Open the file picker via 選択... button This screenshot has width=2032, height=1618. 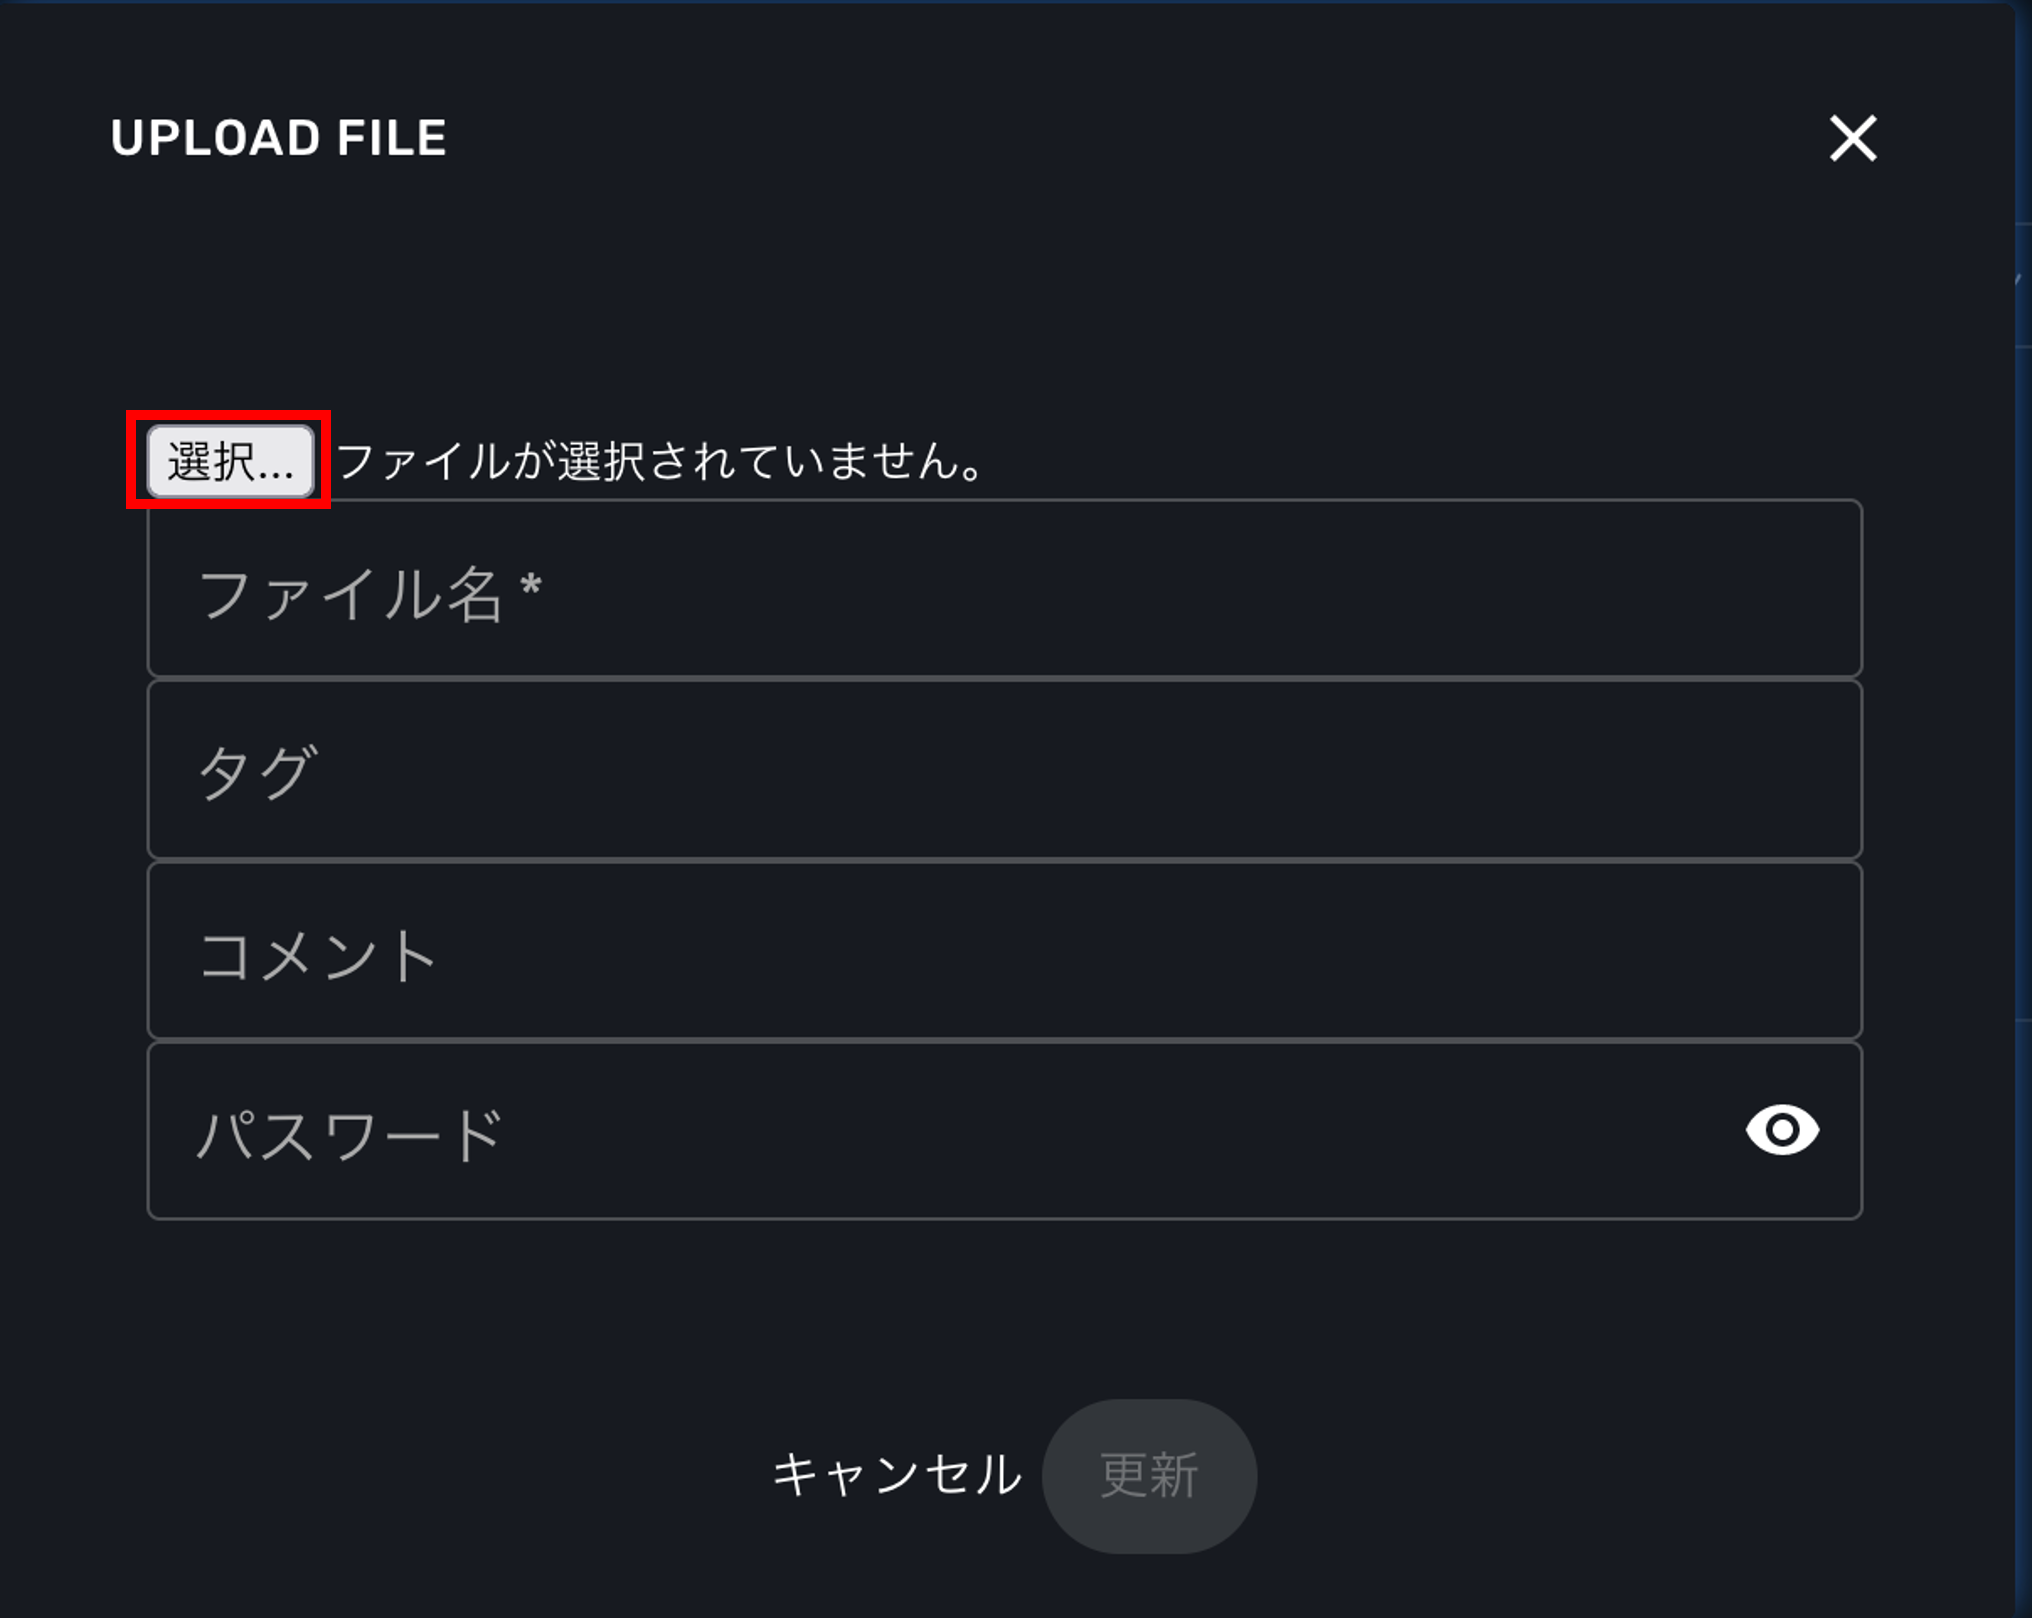(228, 458)
